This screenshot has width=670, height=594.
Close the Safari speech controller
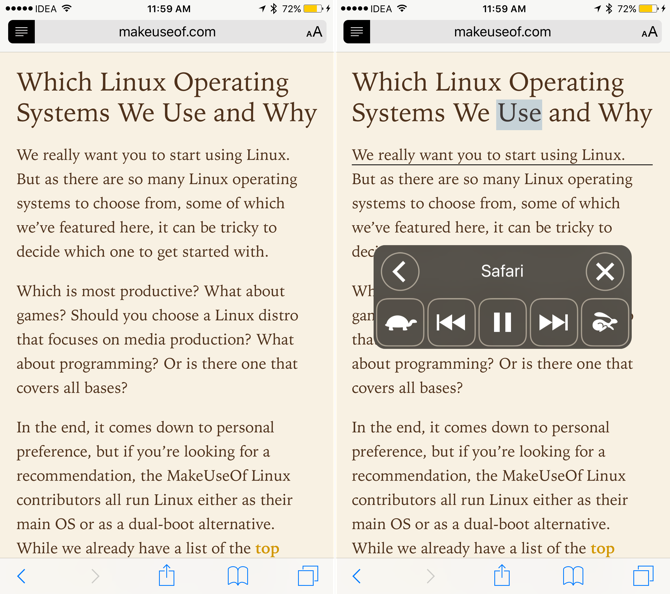pos(605,271)
